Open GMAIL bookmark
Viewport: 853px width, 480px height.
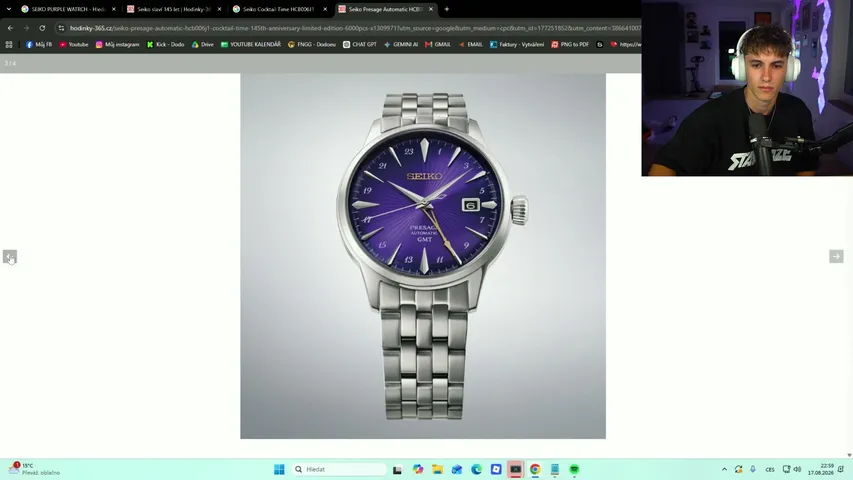pyautogui.click(x=438, y=45)
